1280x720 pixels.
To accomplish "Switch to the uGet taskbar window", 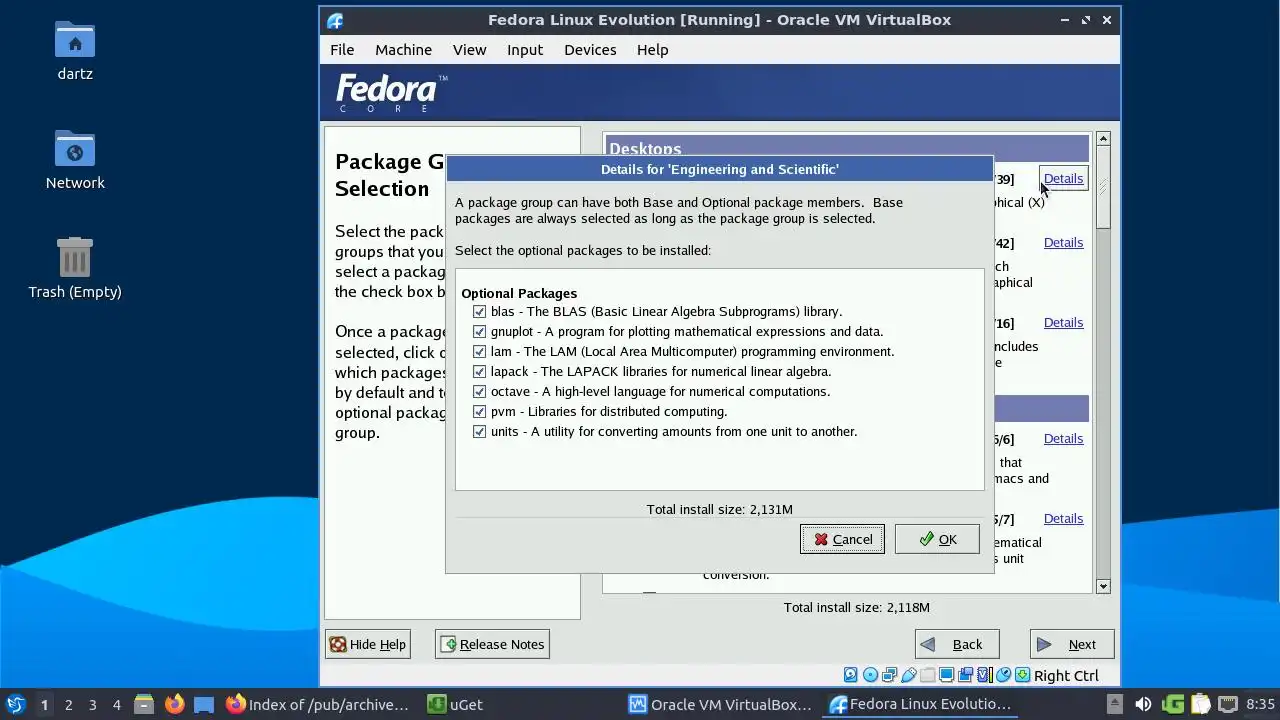I will (456, 704).
